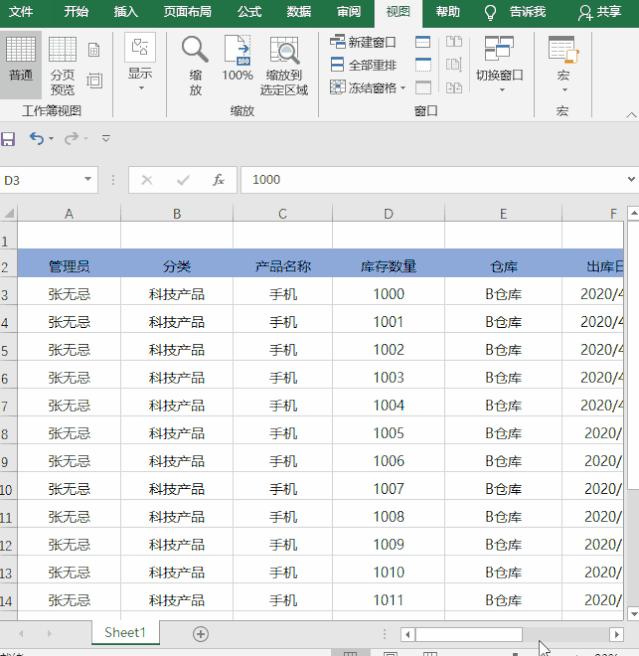The width and height of the screenshot is (639, 656).
Task: Click the Zoom (缩放) magnifier icon
Action: pyautogui.click(x=195, y=64)
